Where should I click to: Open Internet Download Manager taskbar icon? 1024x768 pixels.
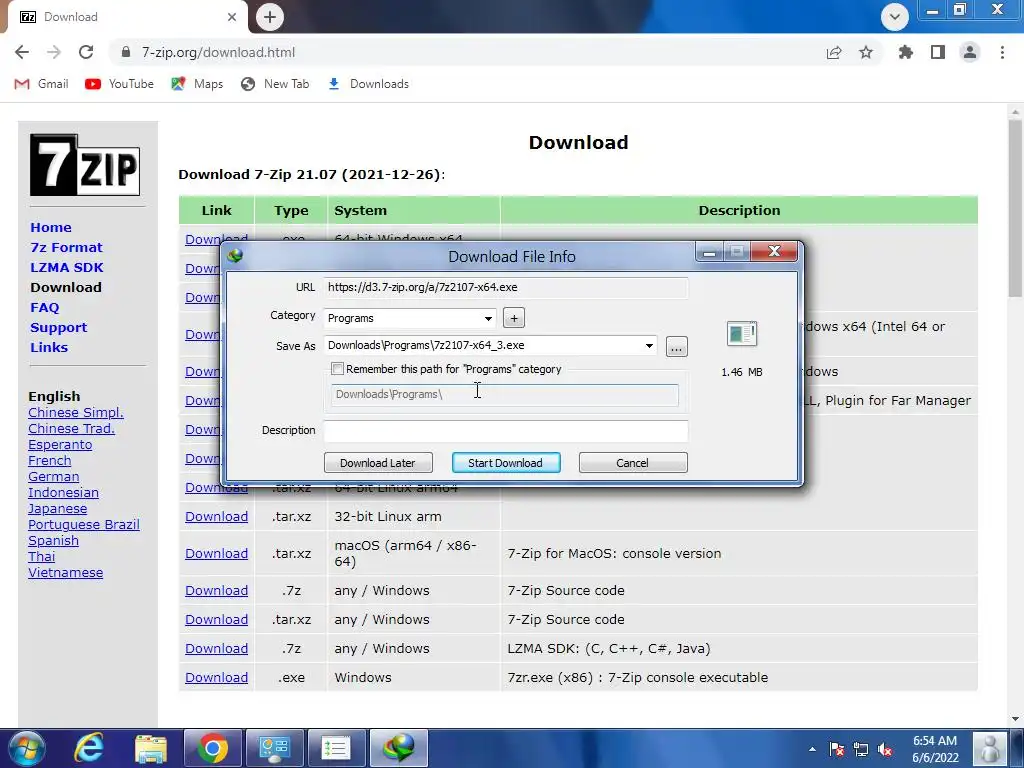point(399,748)
